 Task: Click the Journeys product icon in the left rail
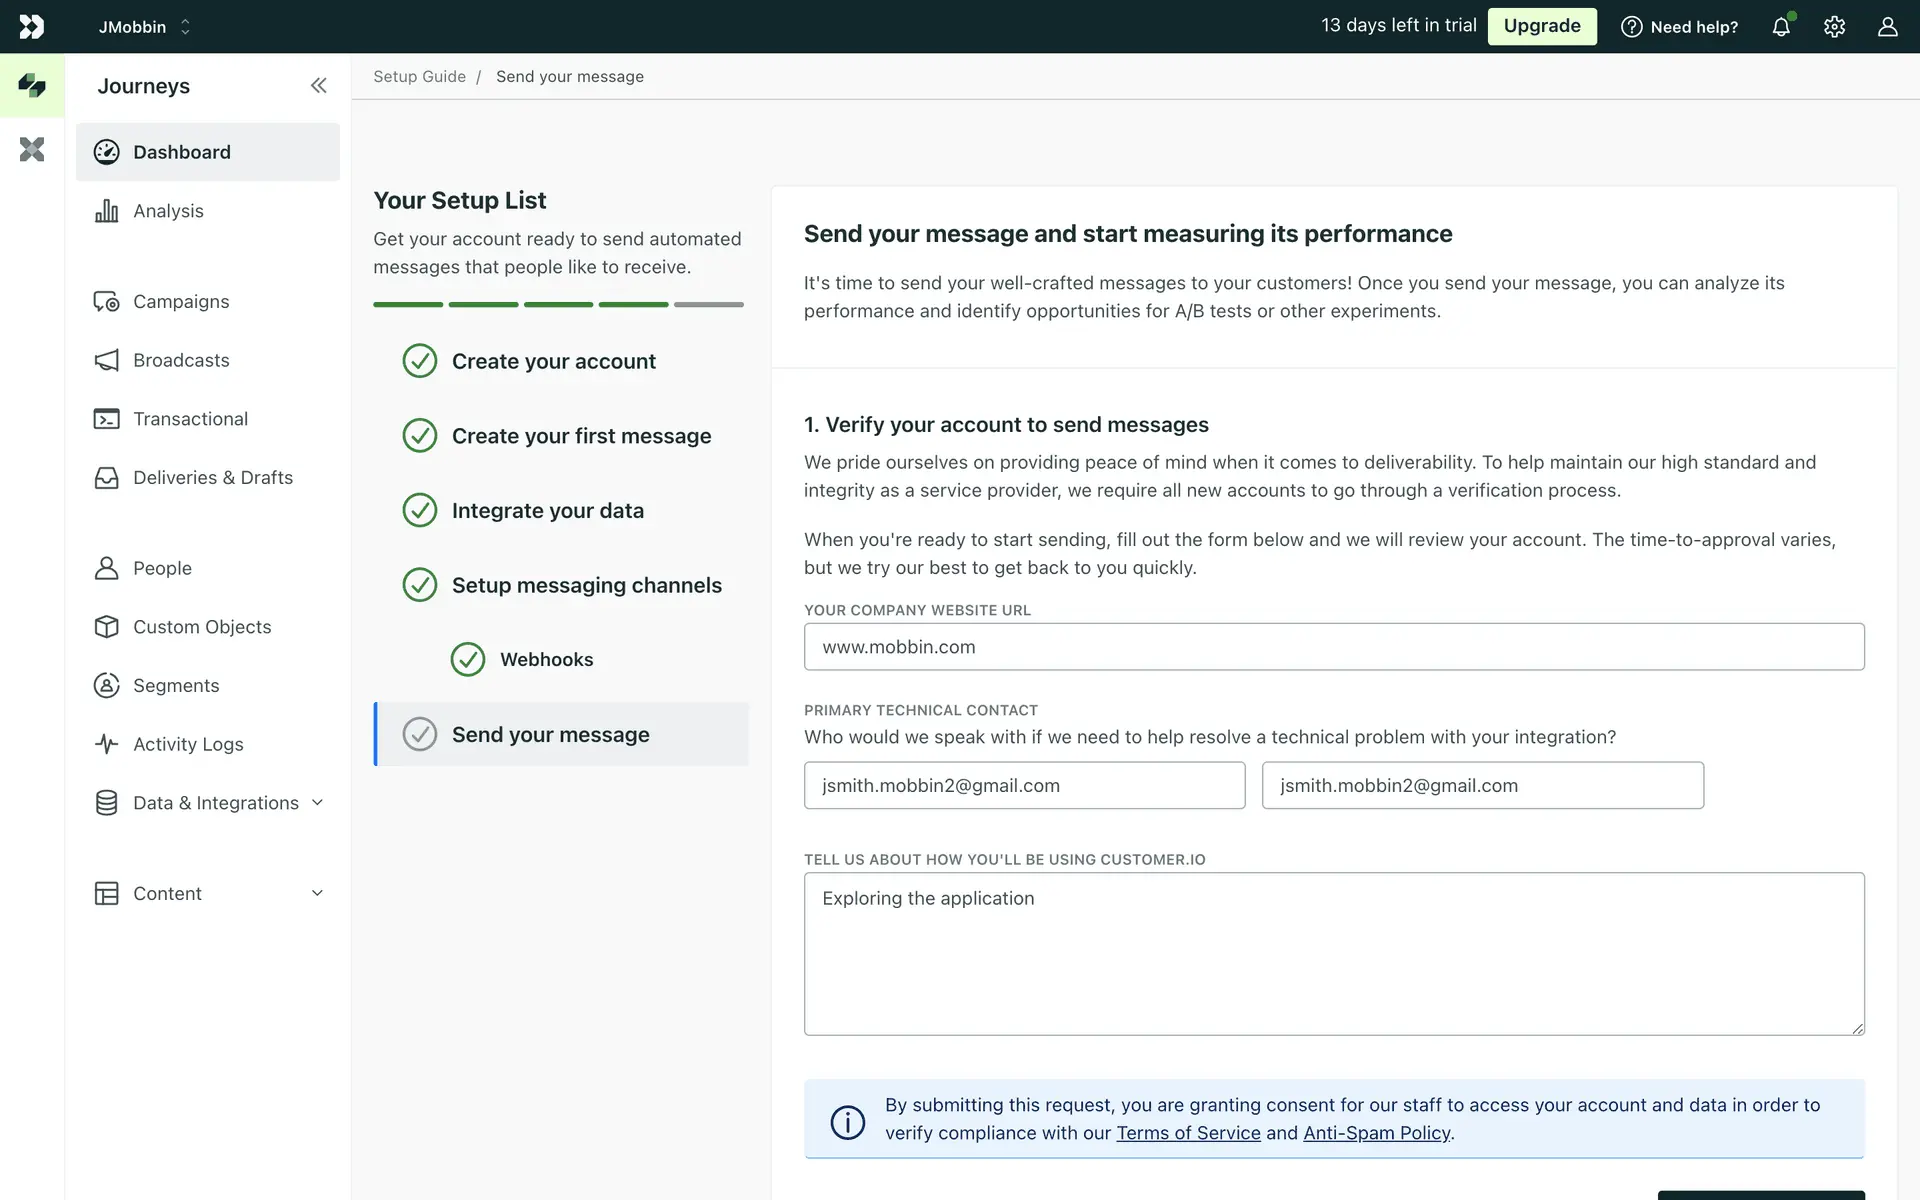click(x=32, y=86)
